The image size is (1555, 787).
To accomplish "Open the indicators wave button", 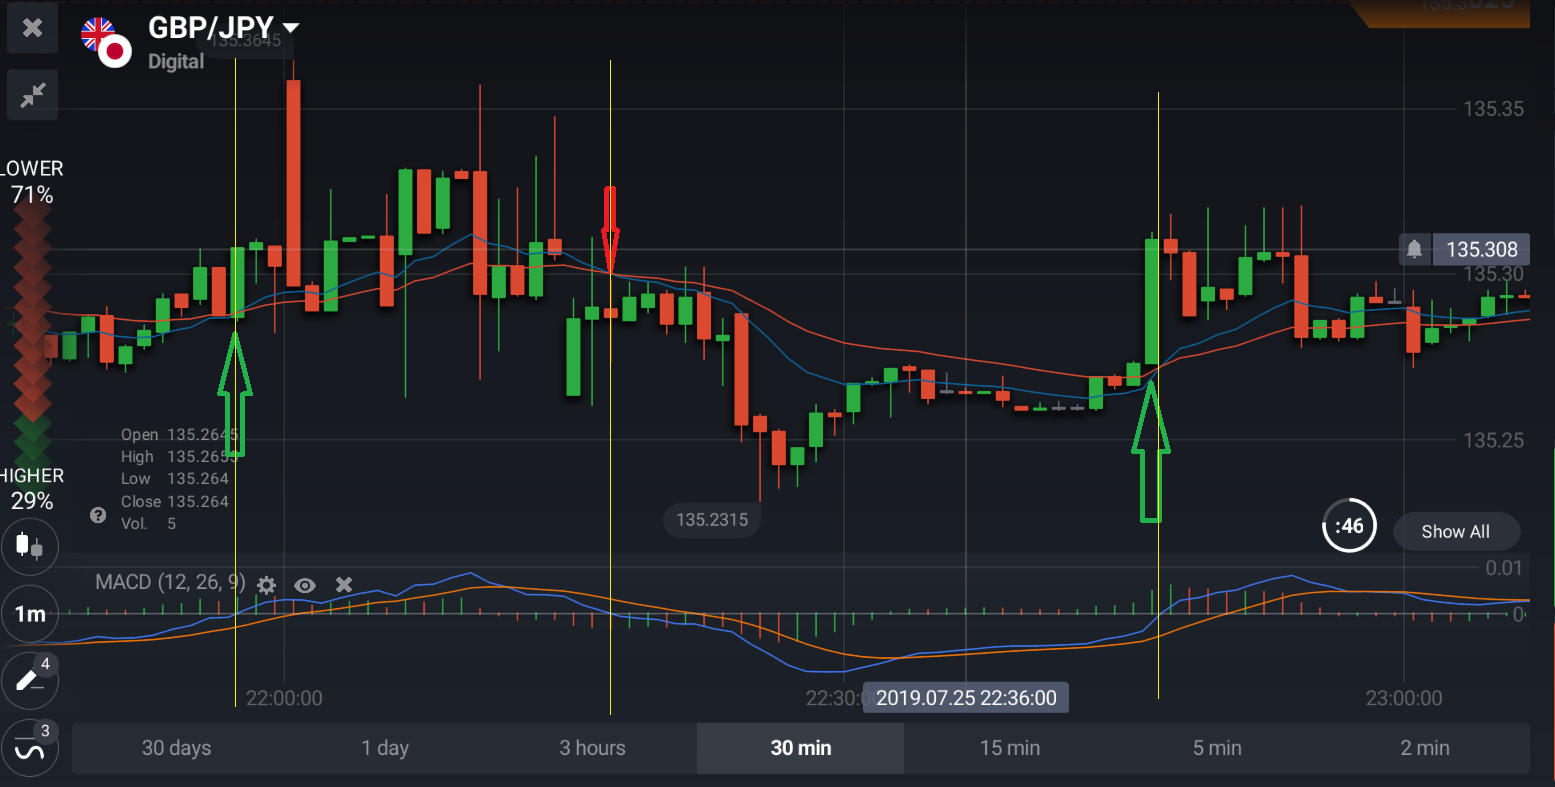I will click(x=30, y=748).
